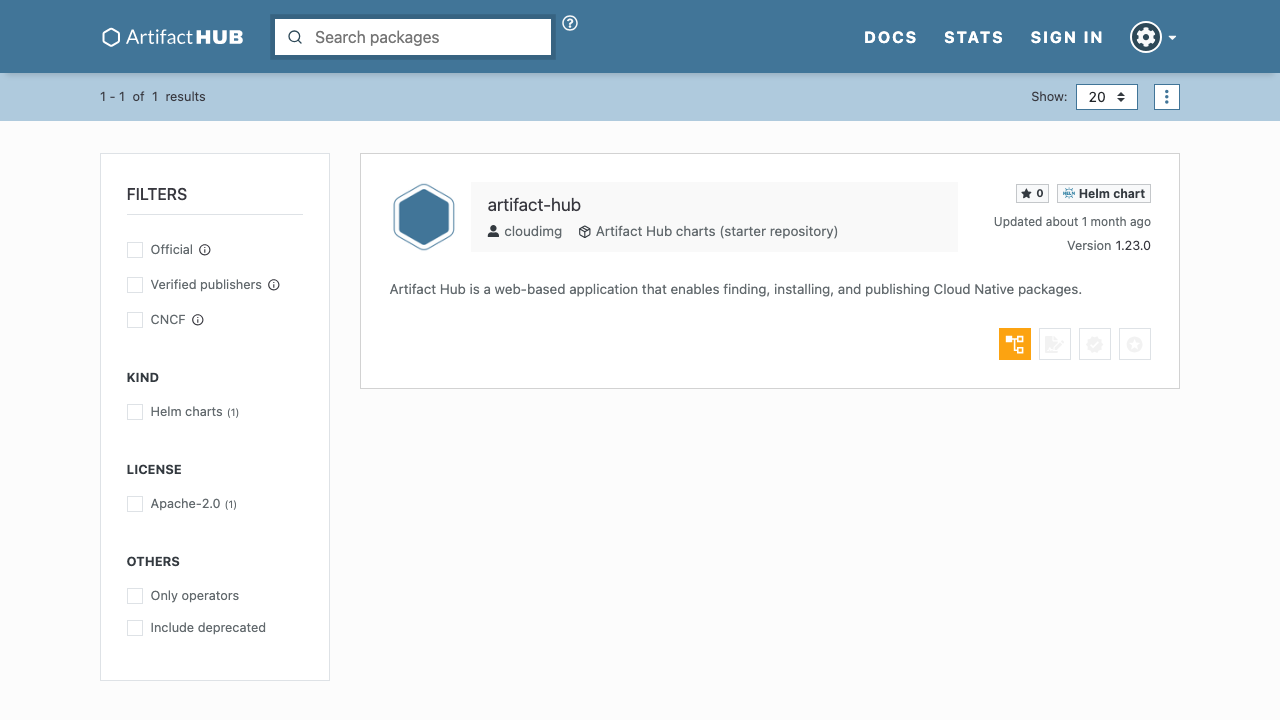
Task: Check the Verified publishers filter
Action: click(x=135, y=285)
